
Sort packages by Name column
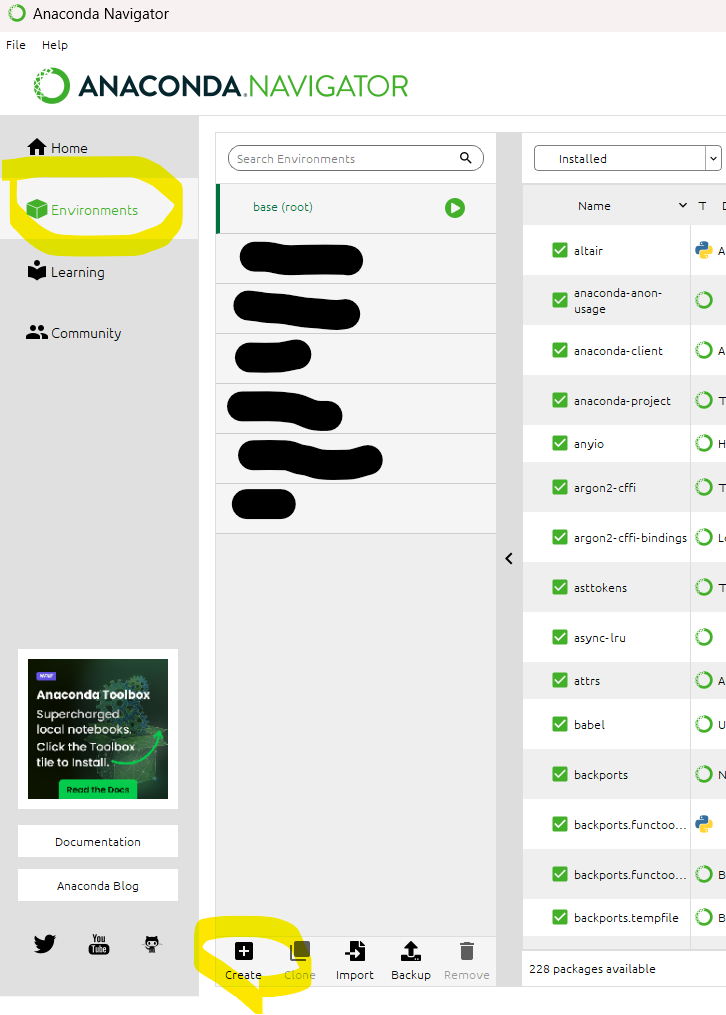click(594, 206)
